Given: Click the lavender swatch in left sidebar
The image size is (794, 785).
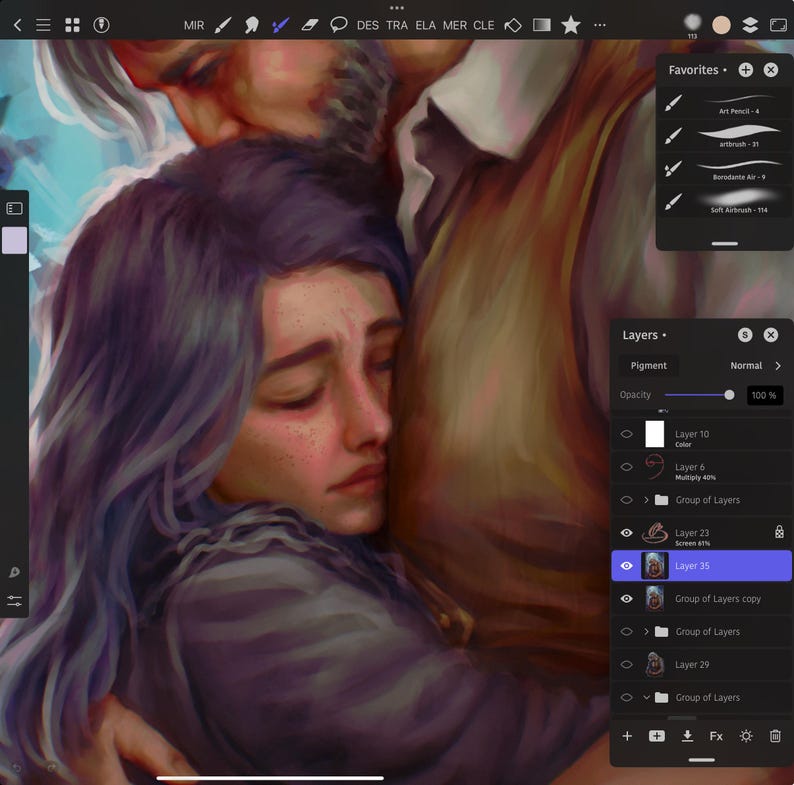Looking at the screenshot, I should tap(14, 240).
